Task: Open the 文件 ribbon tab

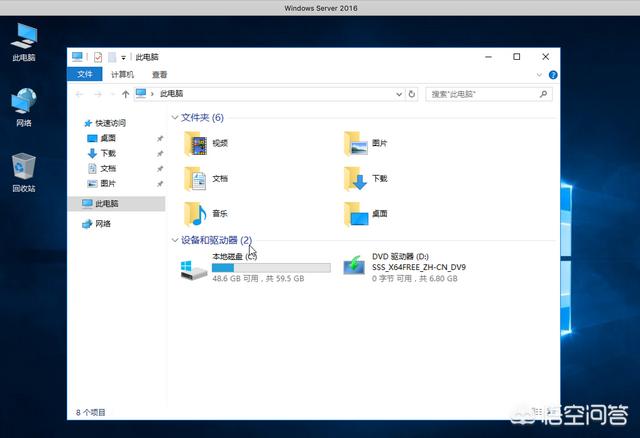Action: click(84, 74)
